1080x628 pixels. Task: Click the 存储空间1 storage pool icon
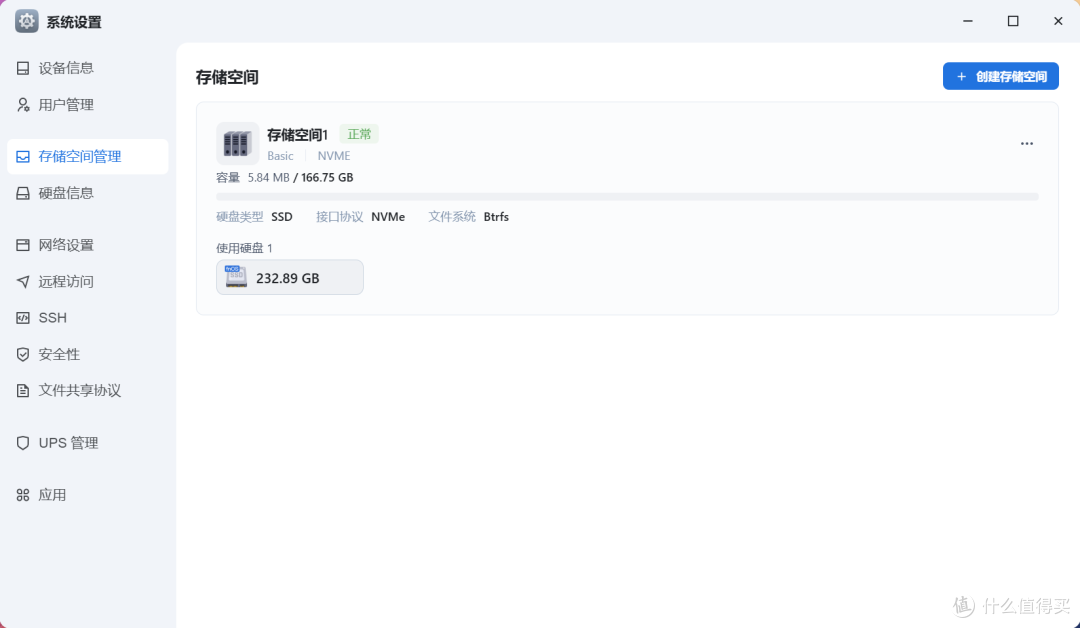point(238,143)
